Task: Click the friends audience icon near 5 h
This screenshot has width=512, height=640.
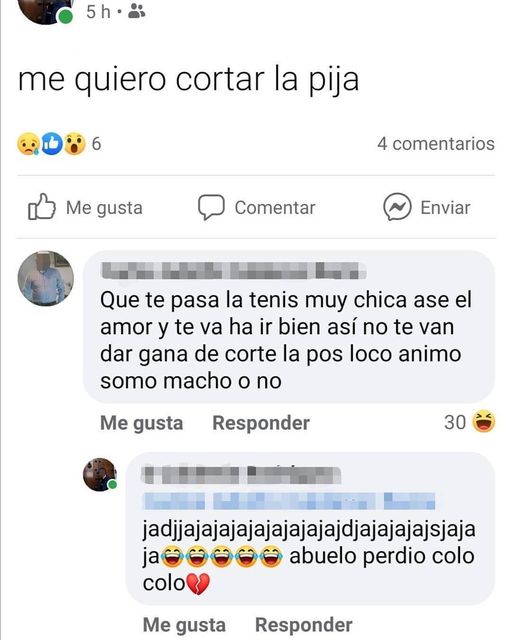Action: click(136, 12)
